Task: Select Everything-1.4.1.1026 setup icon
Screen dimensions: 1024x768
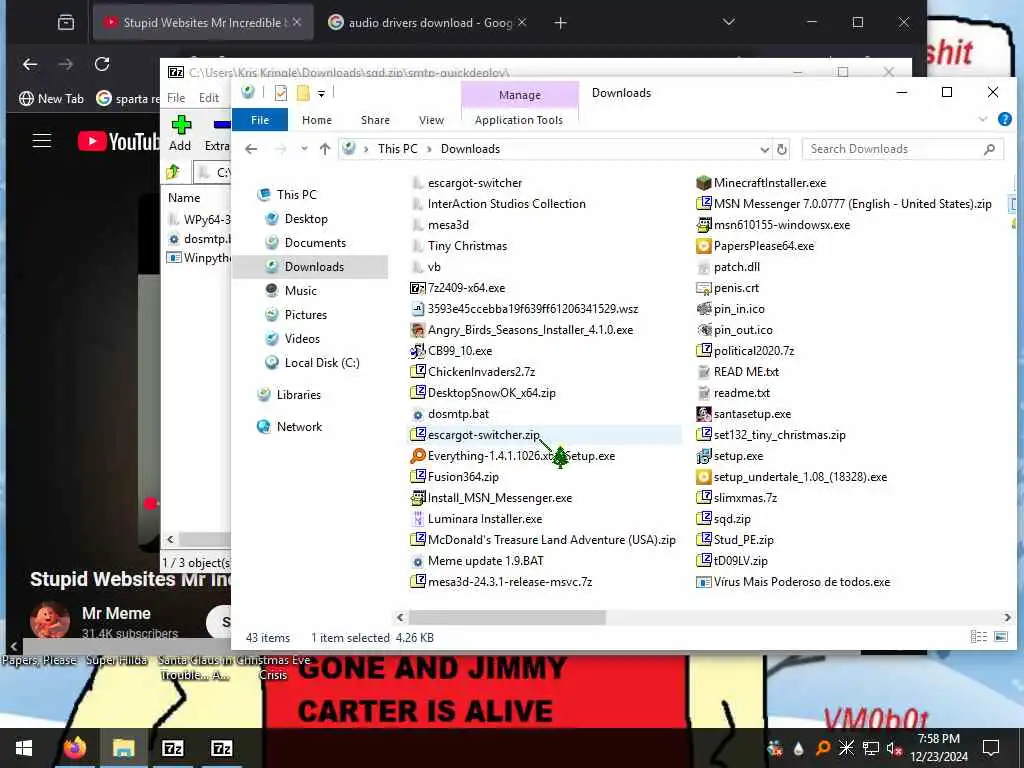Action: (417, 456)
